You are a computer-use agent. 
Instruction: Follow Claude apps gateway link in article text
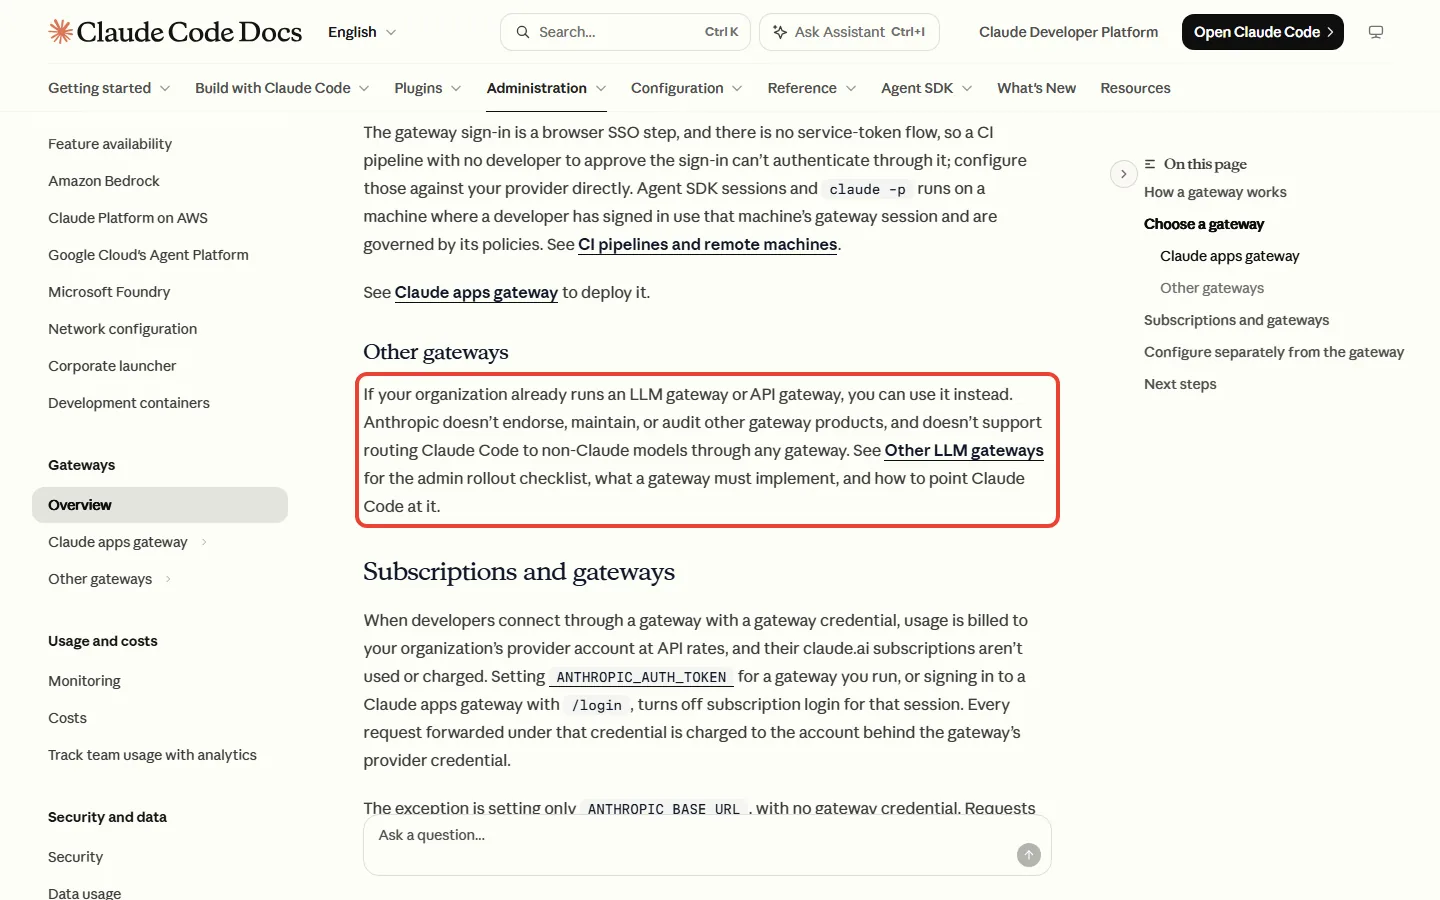pyautogui.click(x=476, y=292)
